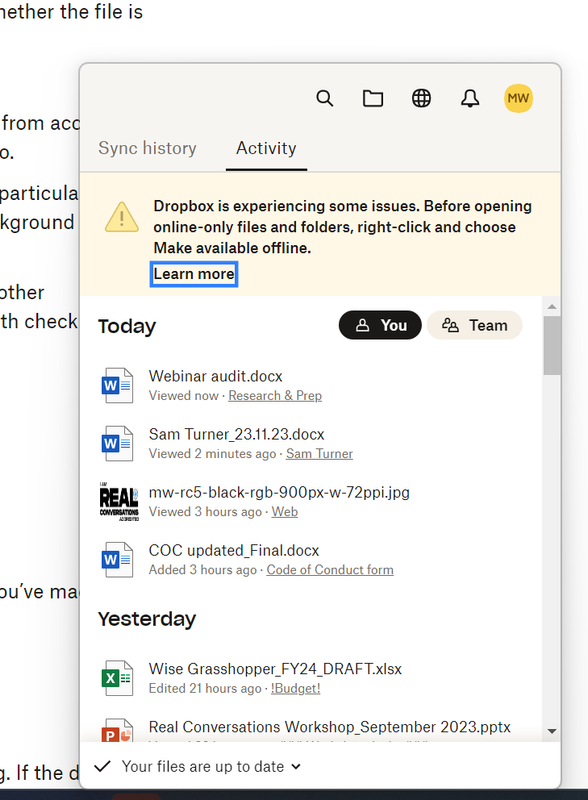Click the Learn more button
Screen dimensions: 588x800
[193, 273]
